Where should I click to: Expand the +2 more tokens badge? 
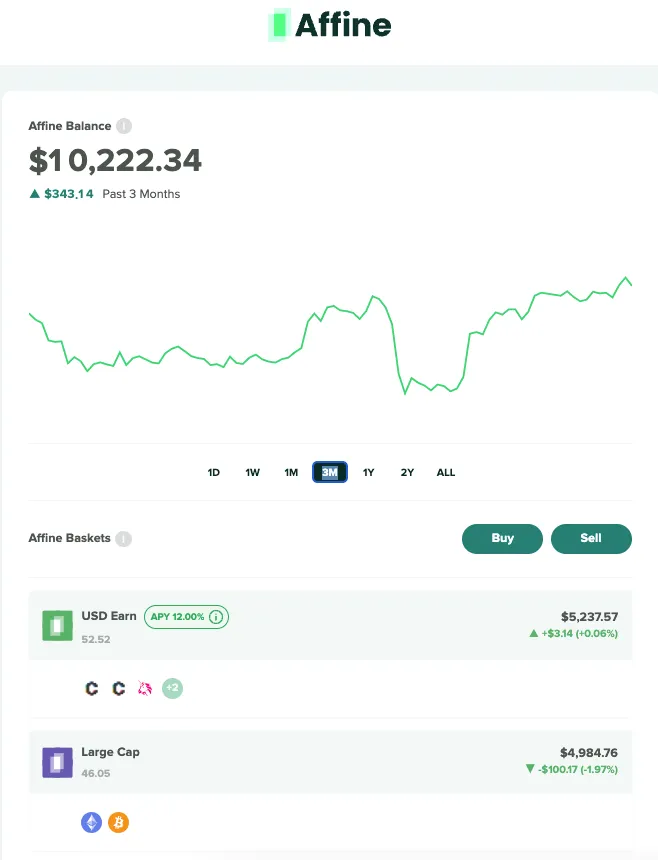pos(172,688)
